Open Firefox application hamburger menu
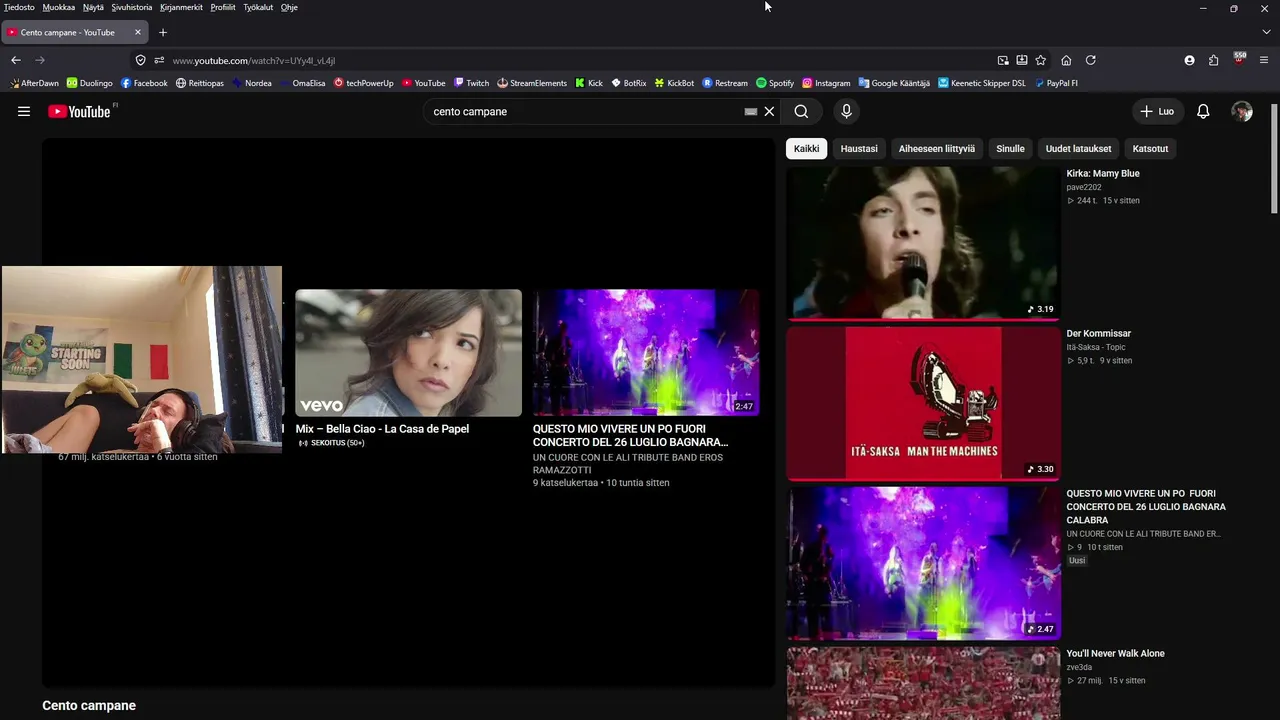 [1264, 60]
